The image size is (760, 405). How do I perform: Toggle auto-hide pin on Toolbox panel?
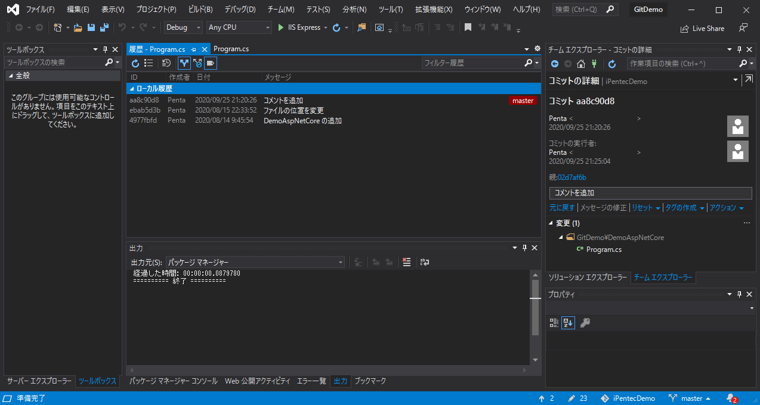click(x=106, y=49)
